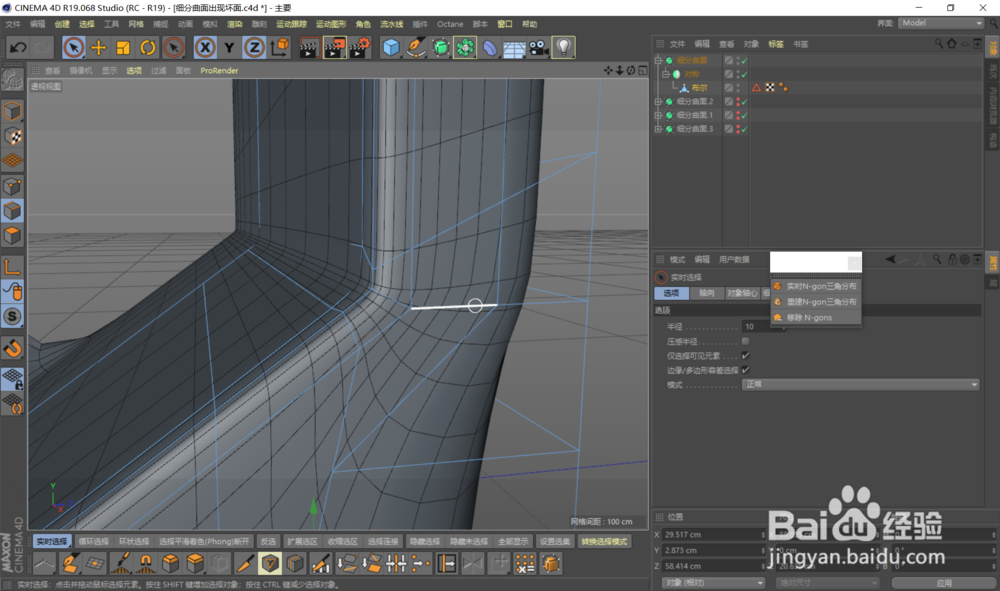This screenshot has width=1000, height=591.
Task: Select Texture mode checkered cube icon
Action: [13, 136]
